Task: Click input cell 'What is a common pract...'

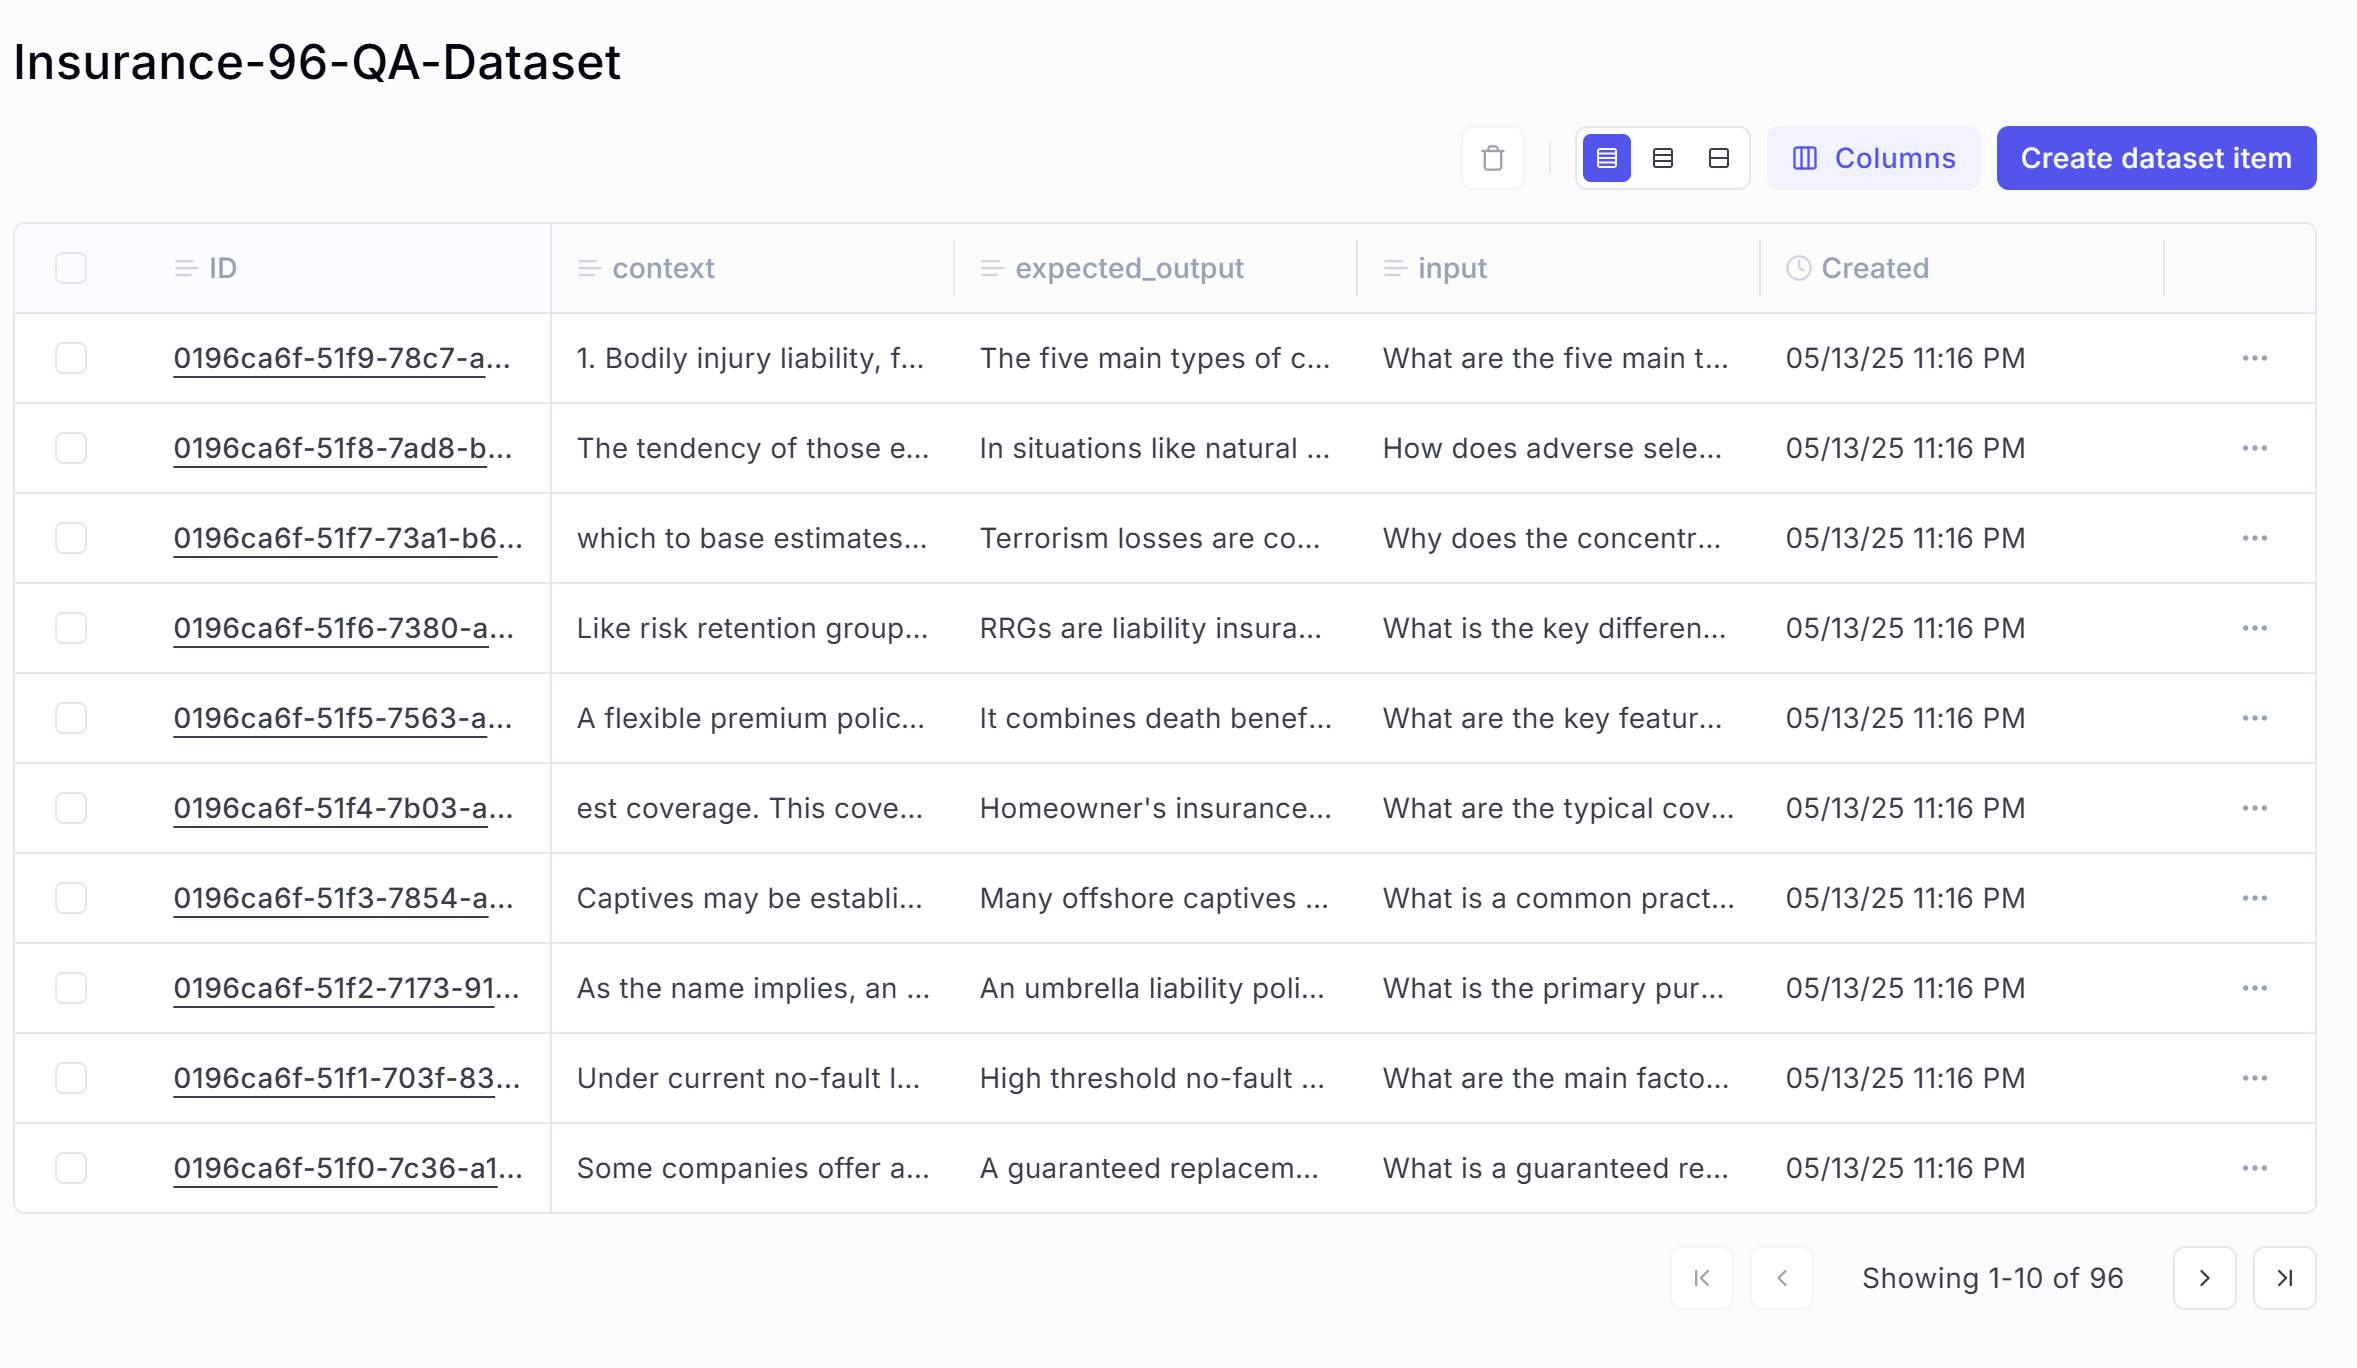Action: (x=1558, y=898)
